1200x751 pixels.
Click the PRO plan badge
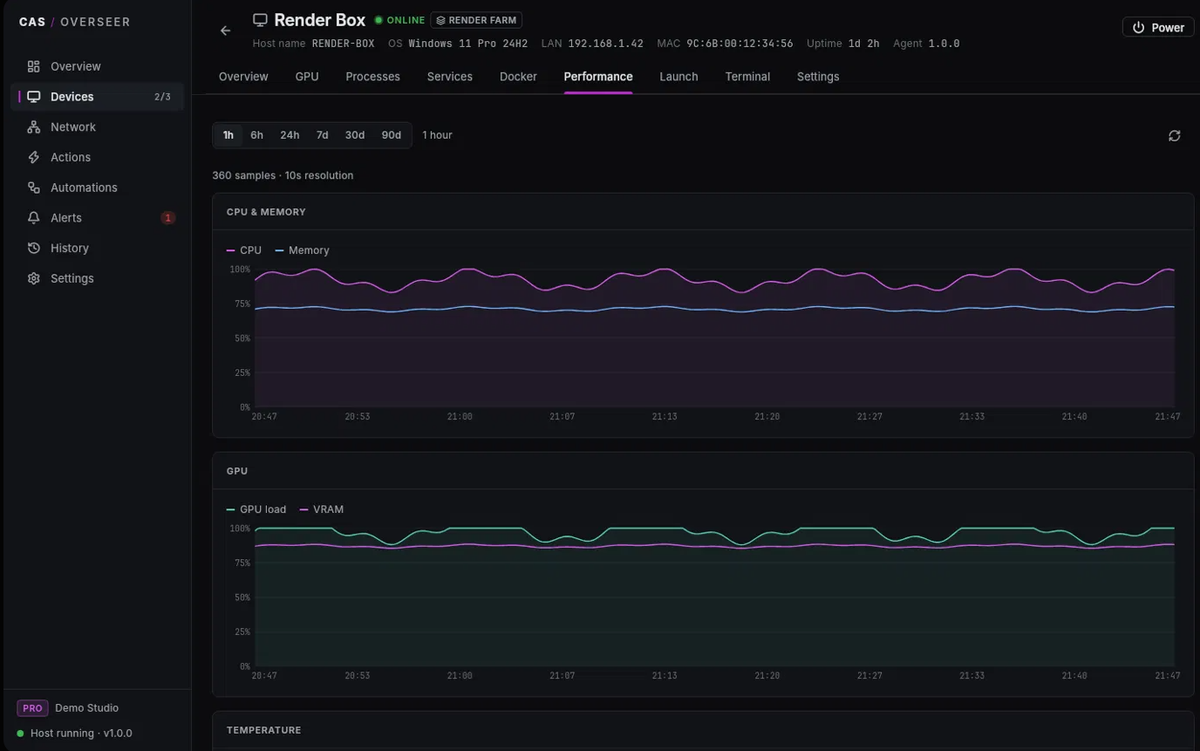32,708
